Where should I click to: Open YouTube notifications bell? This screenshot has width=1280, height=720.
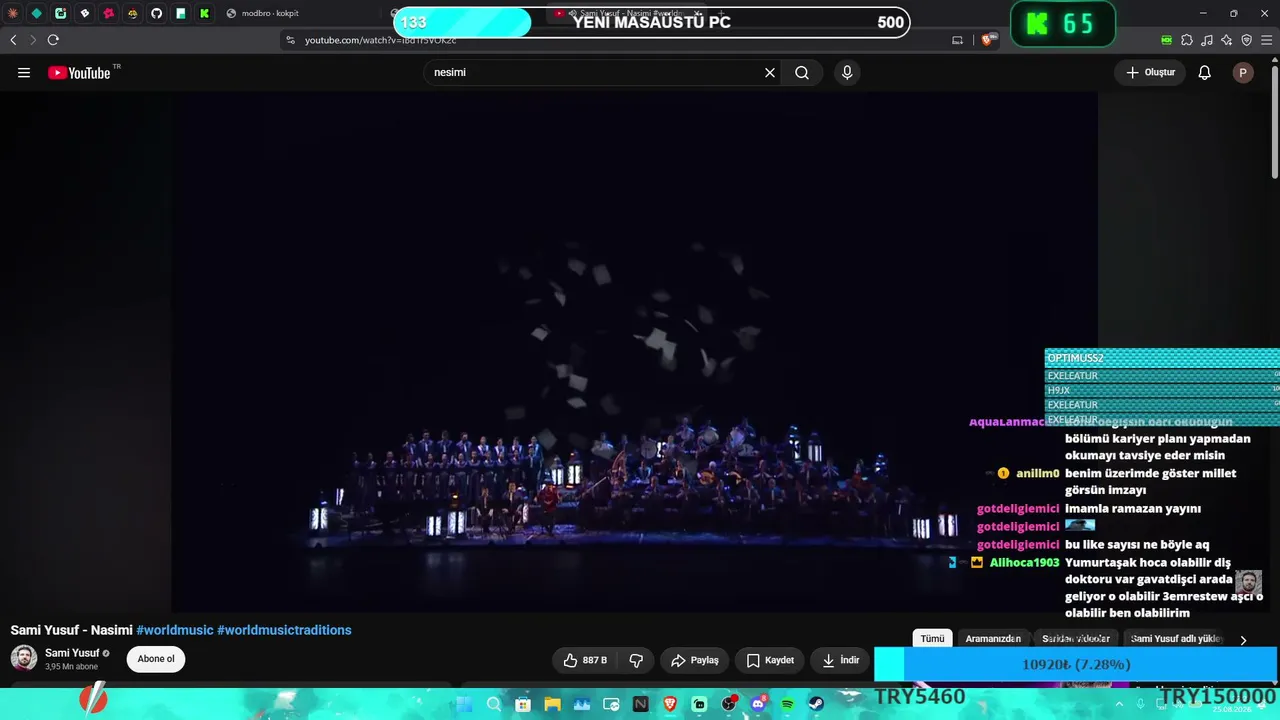[1205, 72]
